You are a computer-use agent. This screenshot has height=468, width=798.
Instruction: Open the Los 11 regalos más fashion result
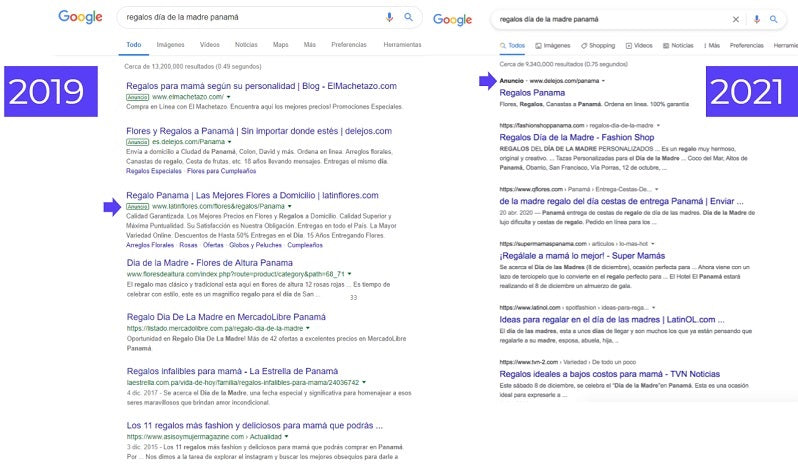coord(254,425)
